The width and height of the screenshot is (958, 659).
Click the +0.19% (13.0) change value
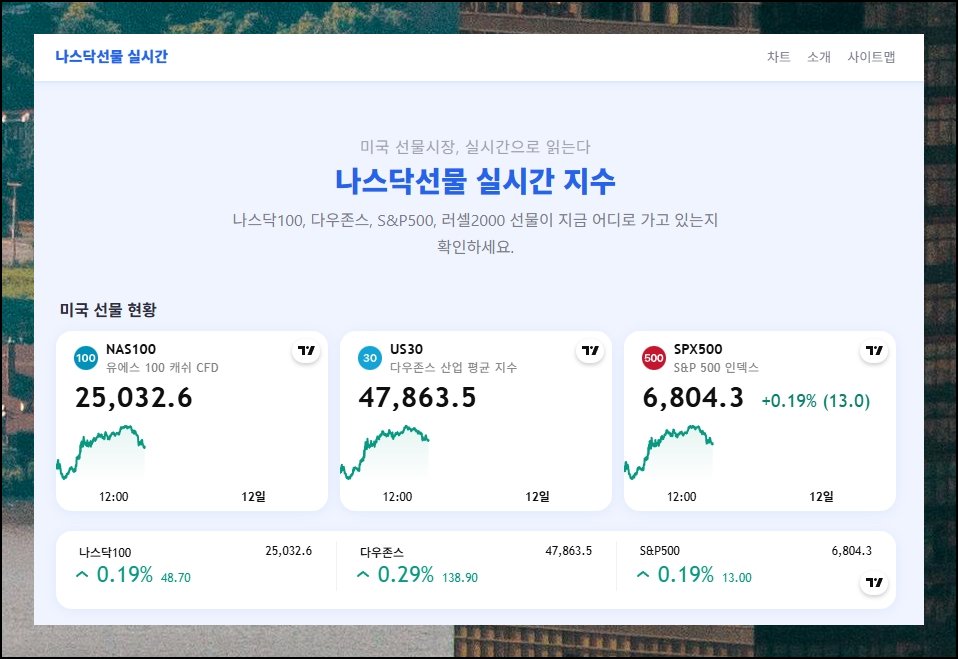[x=816, y=401]
